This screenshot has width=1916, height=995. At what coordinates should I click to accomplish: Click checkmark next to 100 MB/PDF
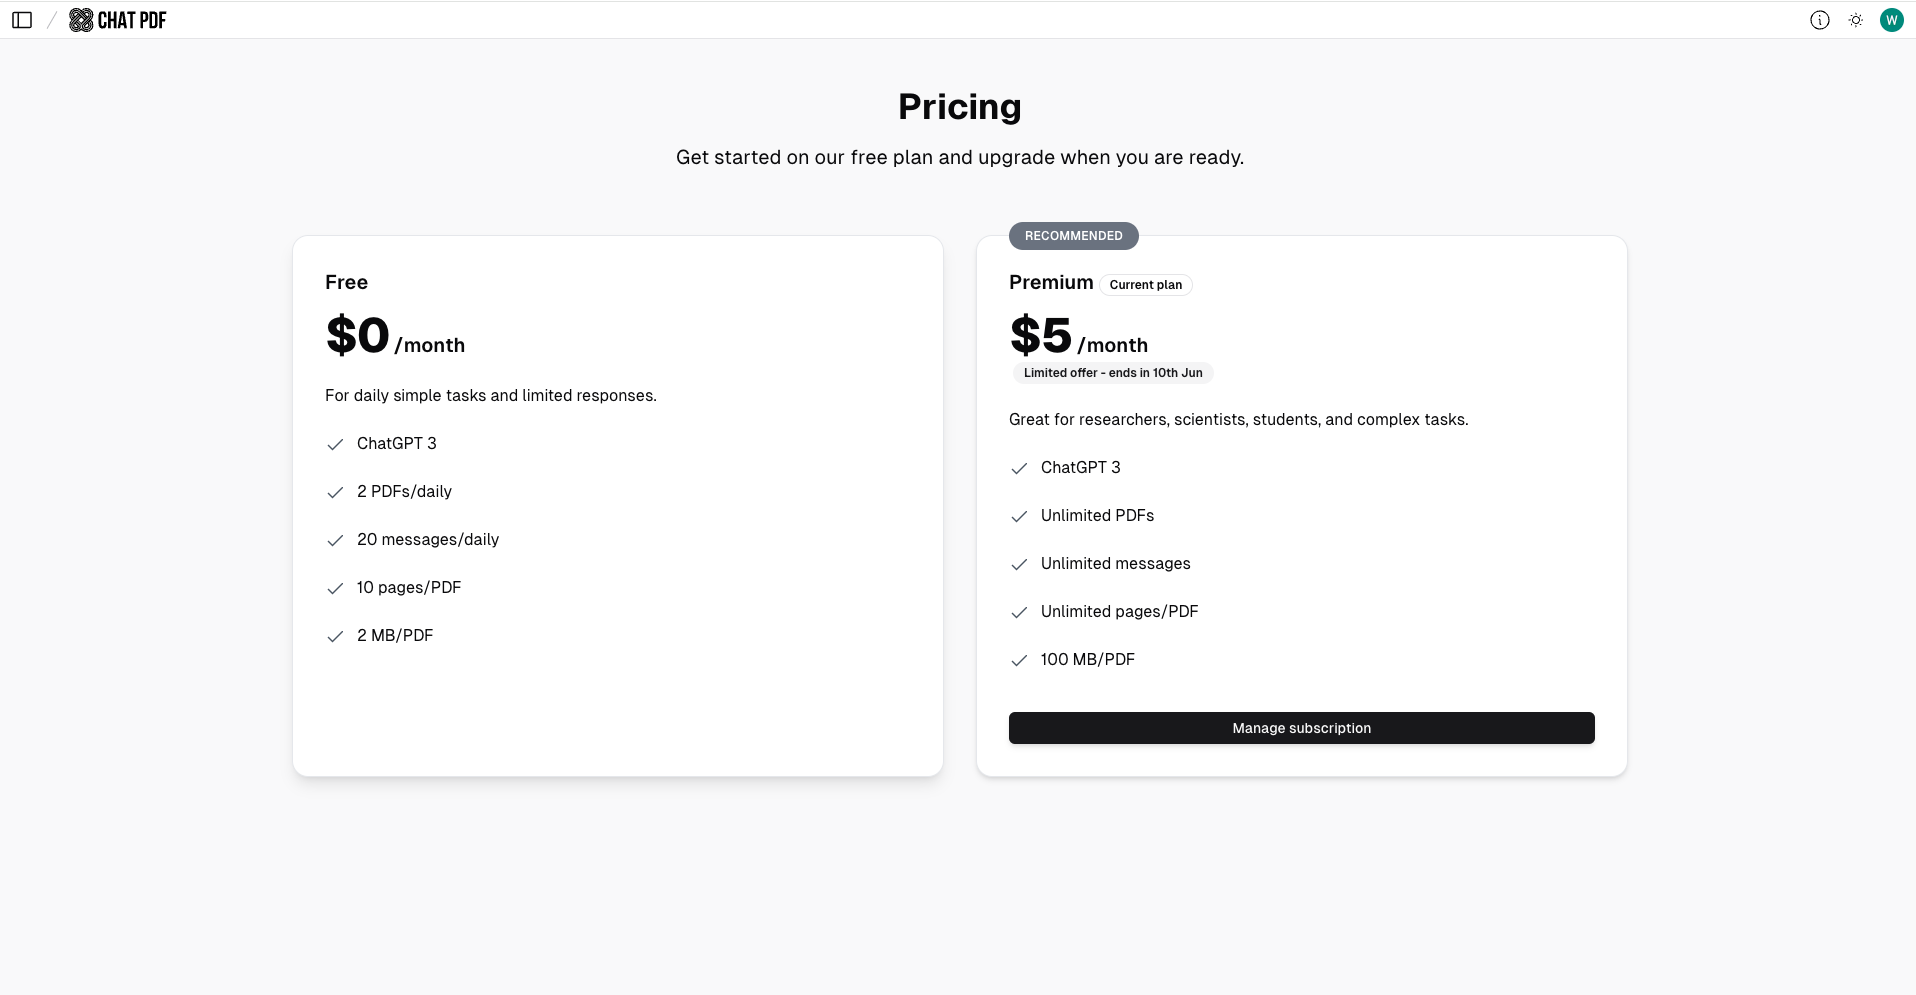tap(1019, 661)
